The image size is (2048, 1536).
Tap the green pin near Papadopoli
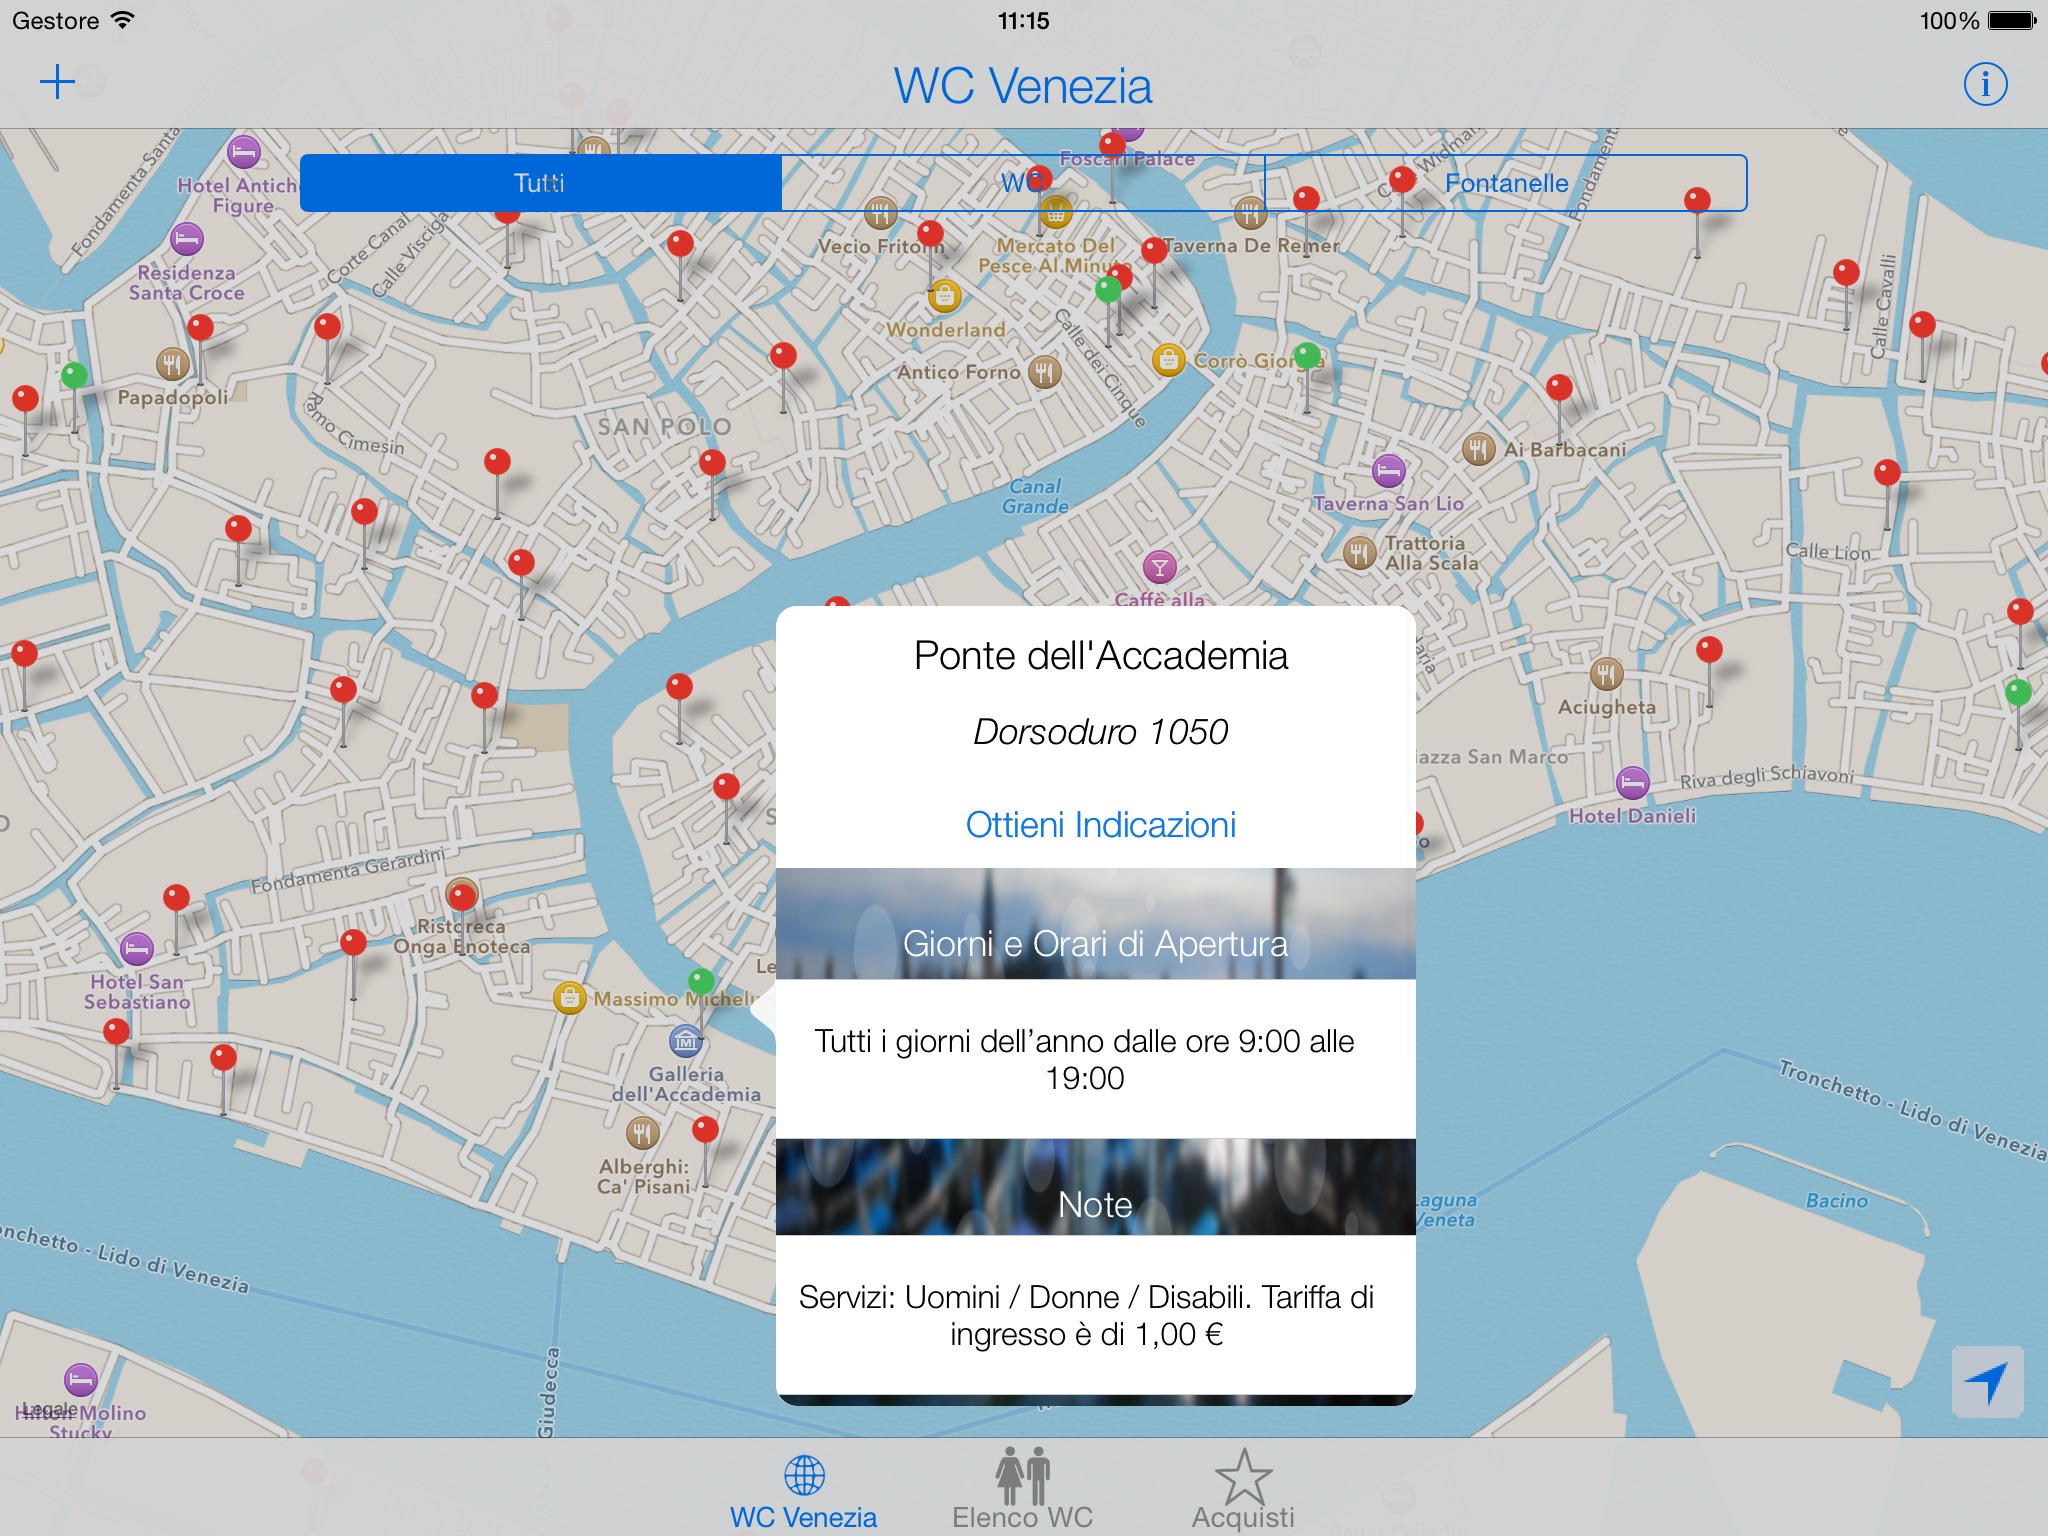[75, 376]
